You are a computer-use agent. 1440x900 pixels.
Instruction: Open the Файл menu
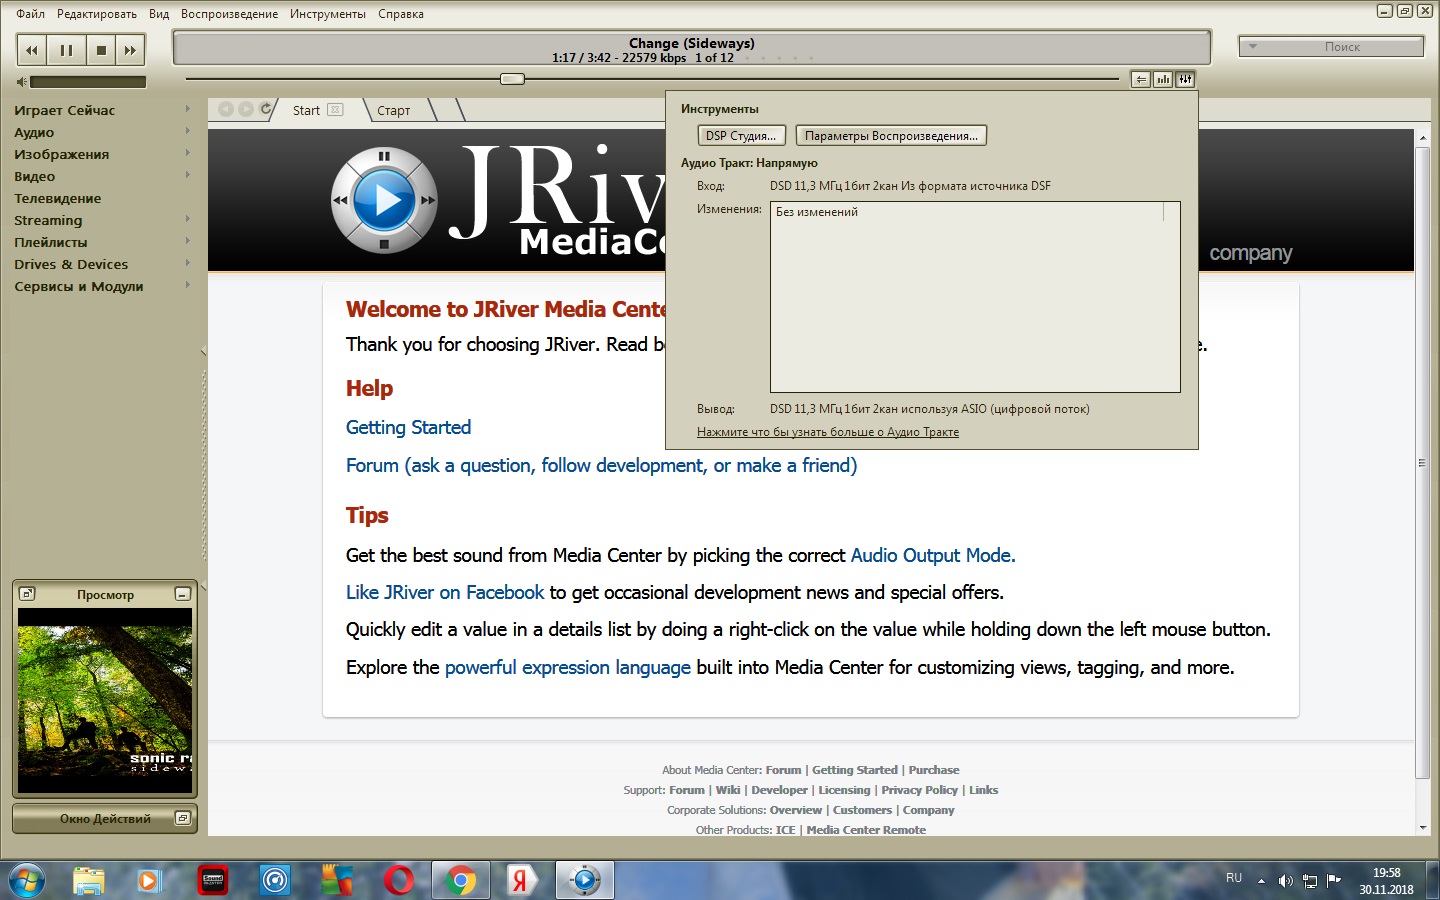click(x=30, y=14)
